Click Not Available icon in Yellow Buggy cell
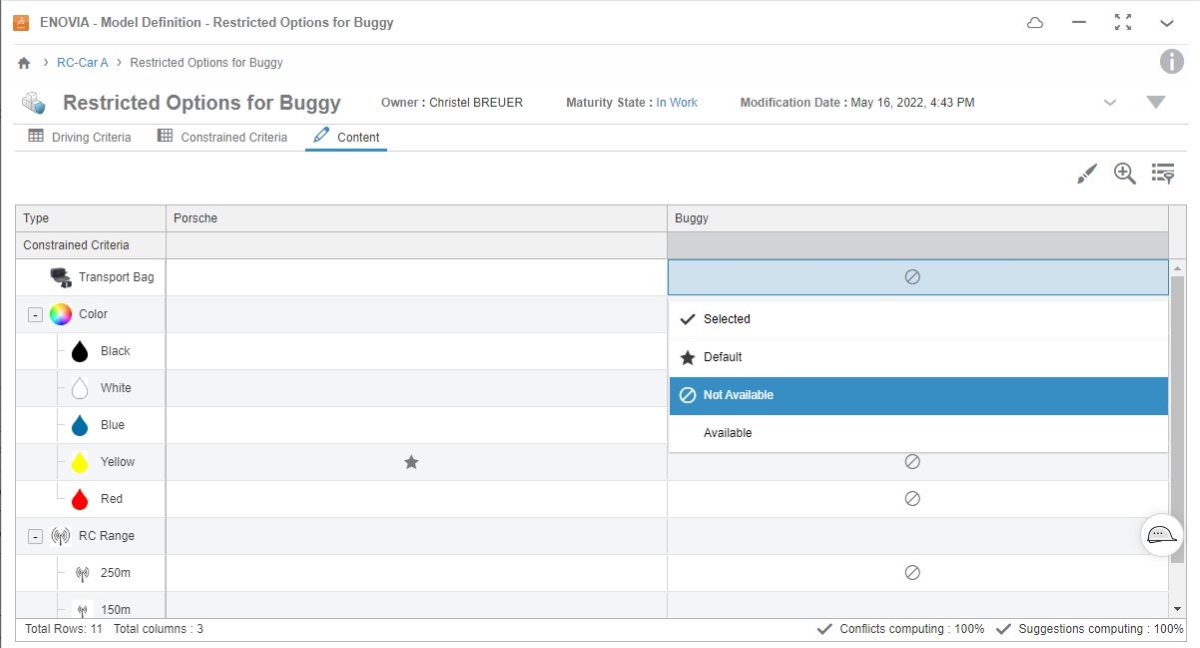Screen dimensions: 1200x648 pos(912,462)
